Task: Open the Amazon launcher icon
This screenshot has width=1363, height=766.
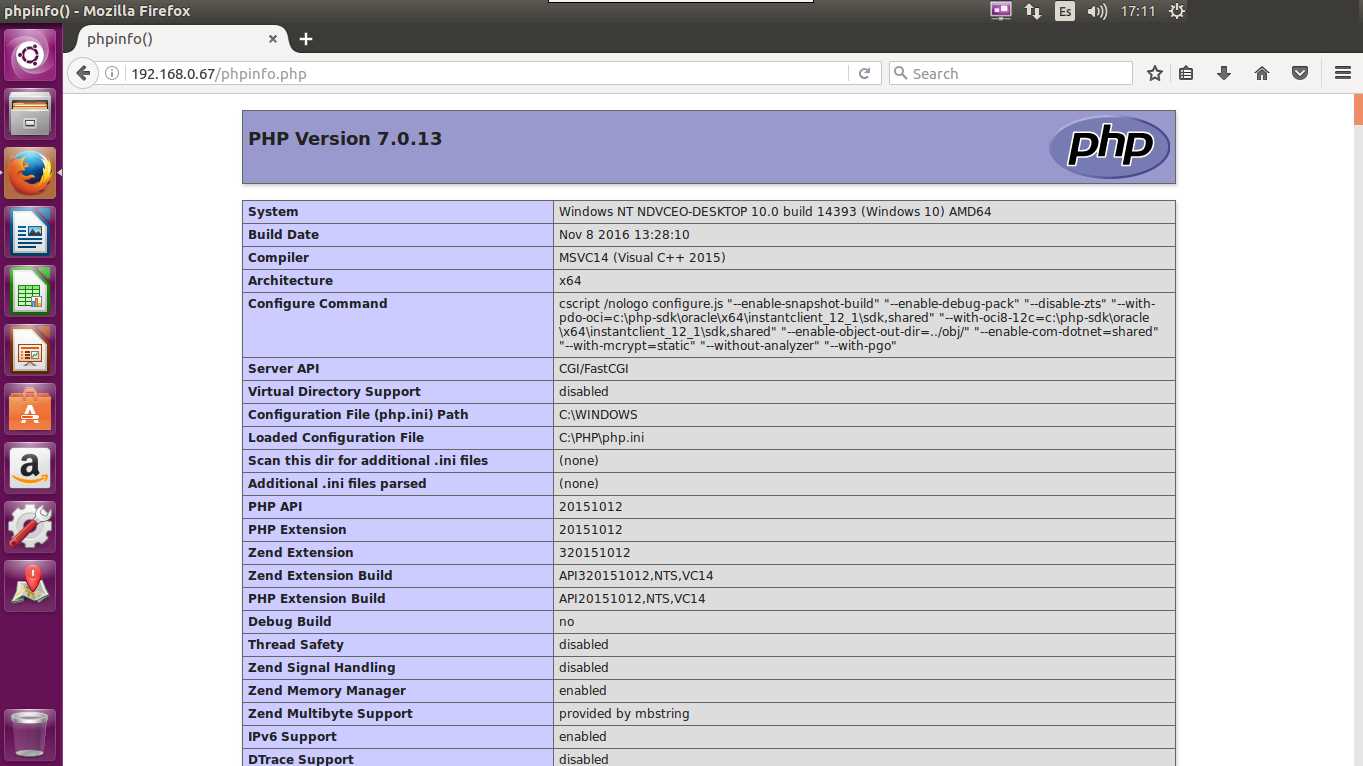Action: (30, 467)
